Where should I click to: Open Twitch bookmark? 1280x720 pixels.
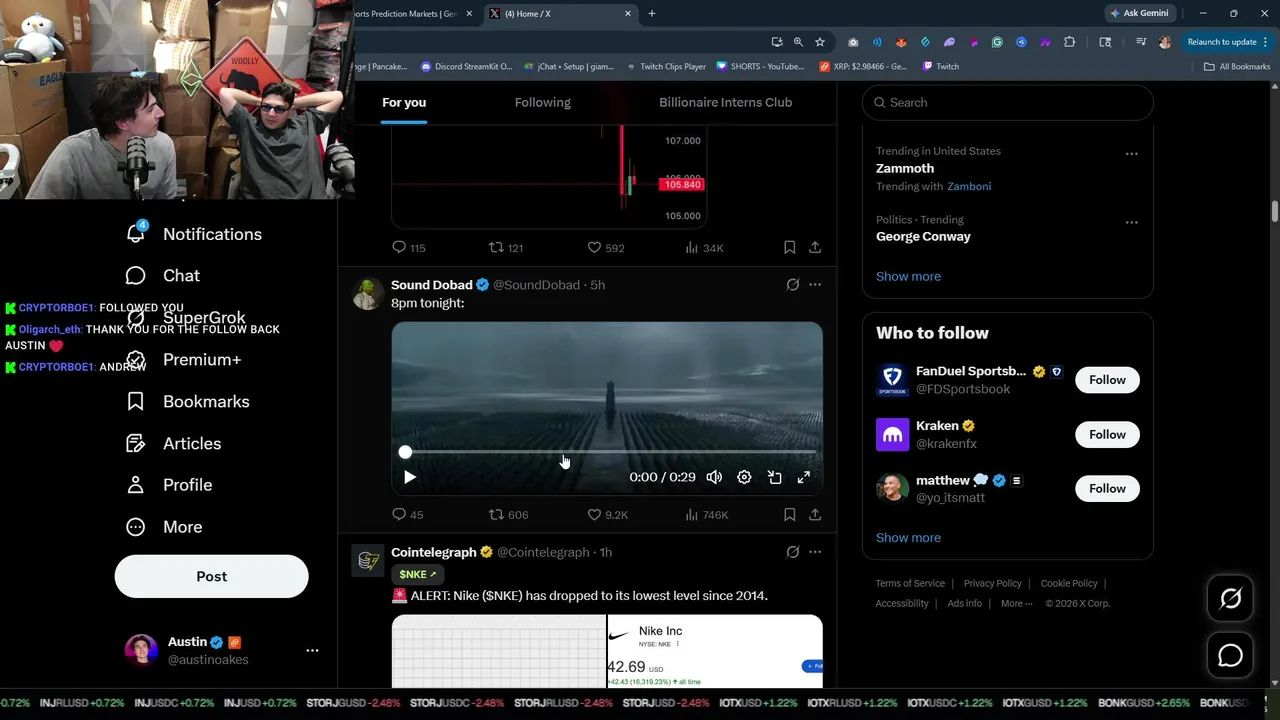[x=940, y=67]
